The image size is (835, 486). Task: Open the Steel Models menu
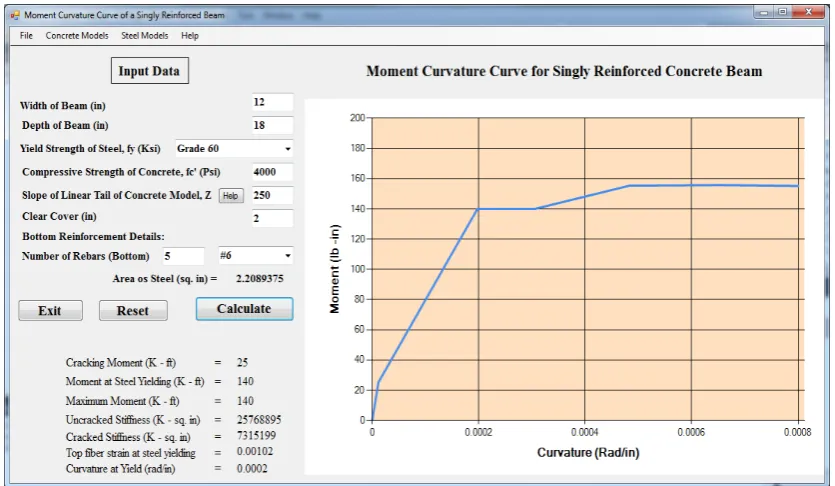point(144,36)
